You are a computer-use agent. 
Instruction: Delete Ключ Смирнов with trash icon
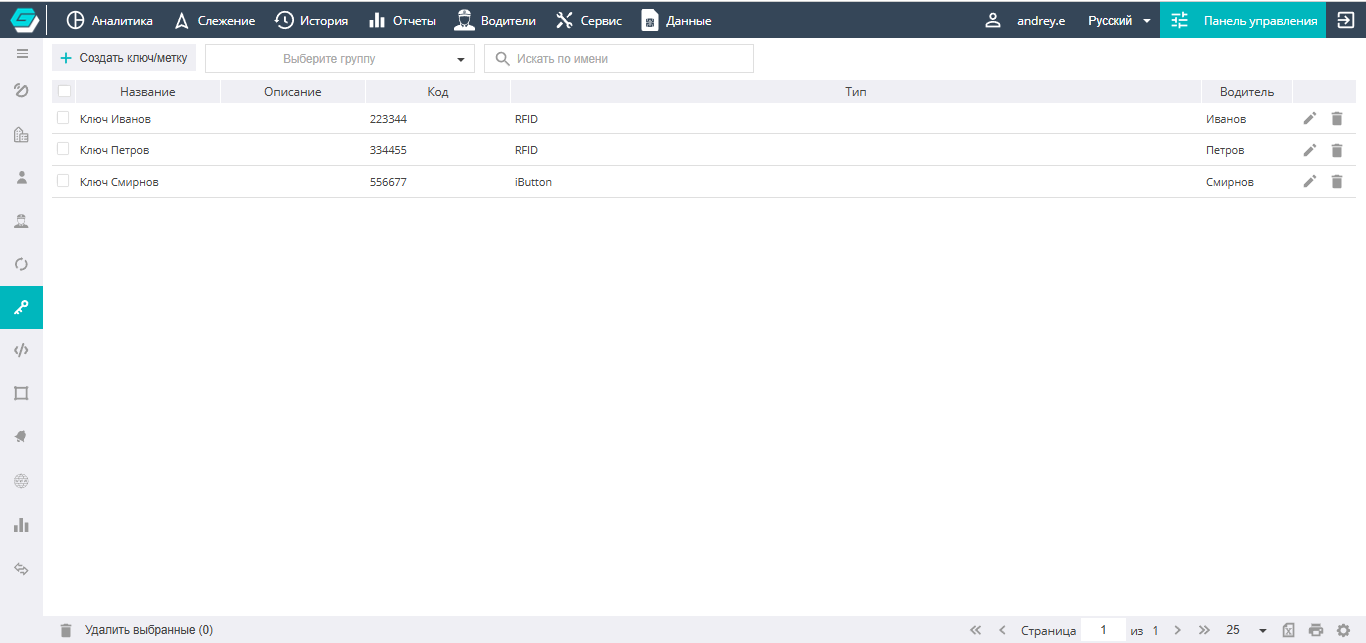click(x=1337, y=181)
